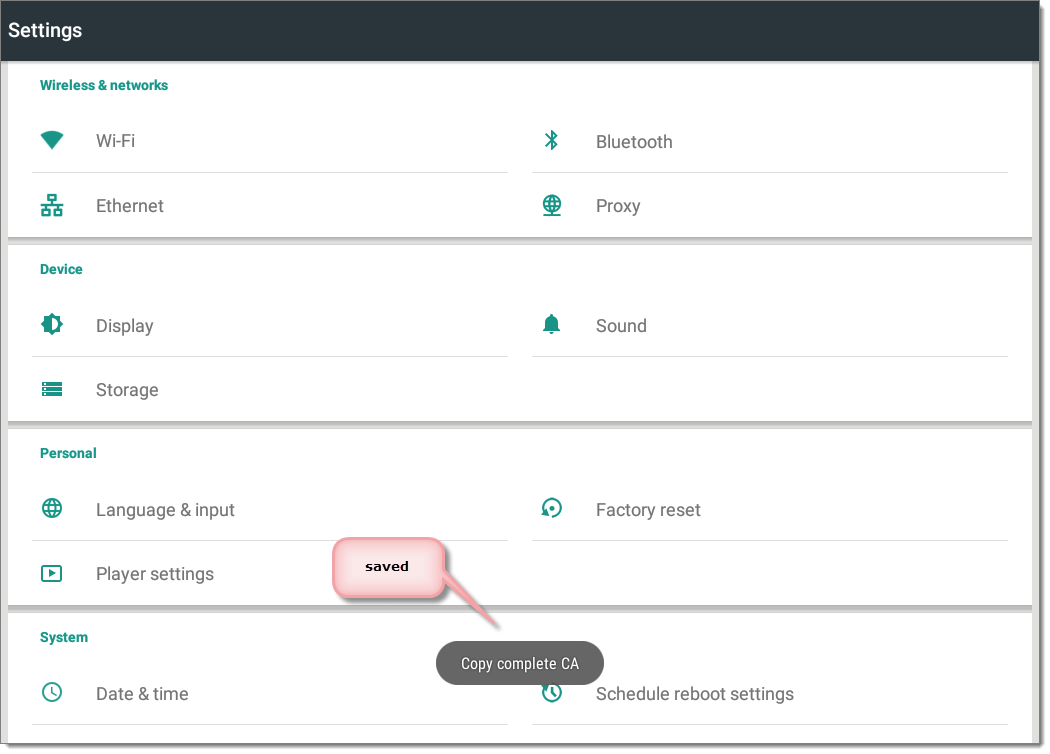Image resolution: width=1050 pixels, height=754 pixels.
Task: Click the Display brightness icon
Action: [x=52, y=324]
